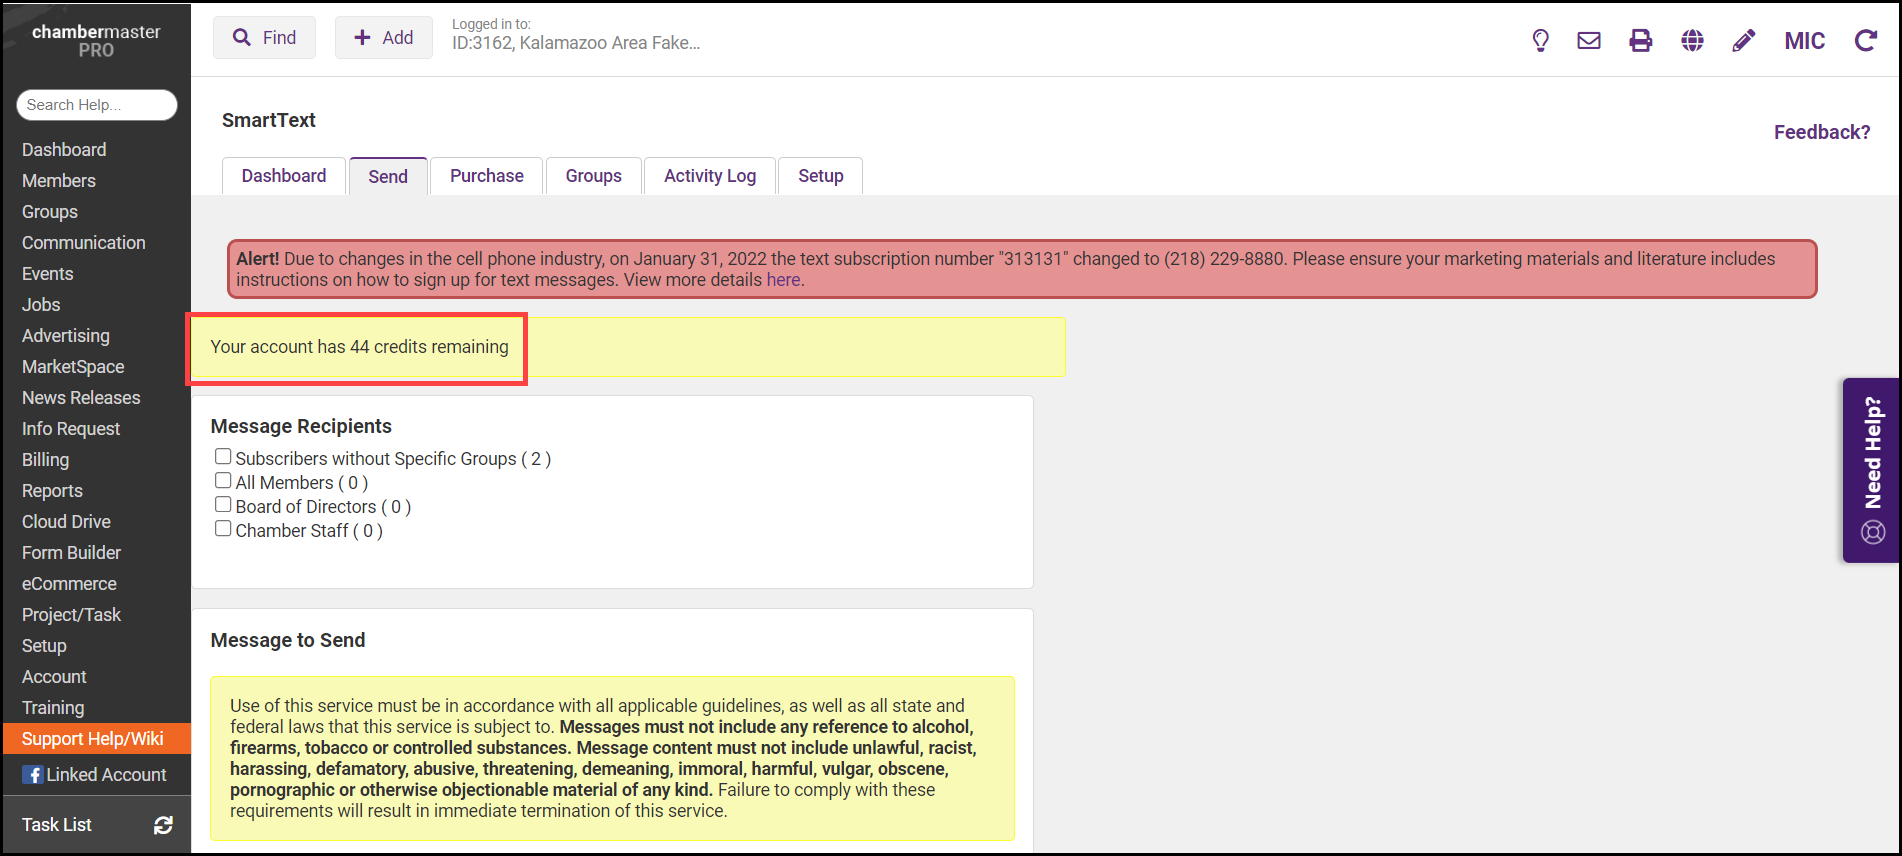The height and width of the screenshot is (856, 1902).
Task: Check Subscribers without Specific Groups
Action: [x=223, y=457]
